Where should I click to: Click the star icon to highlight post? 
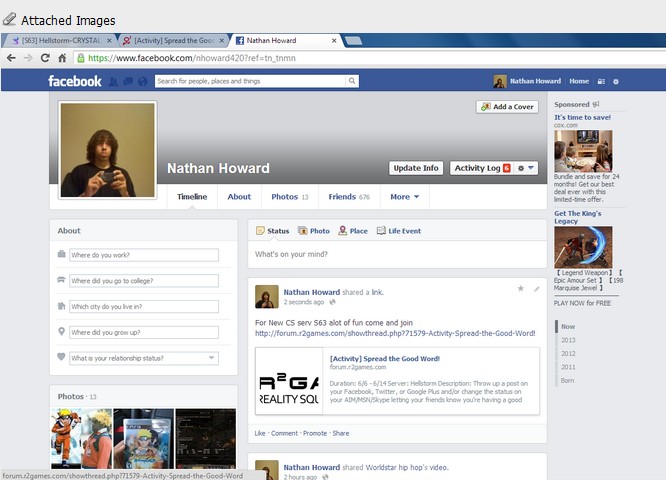(520, 289)
